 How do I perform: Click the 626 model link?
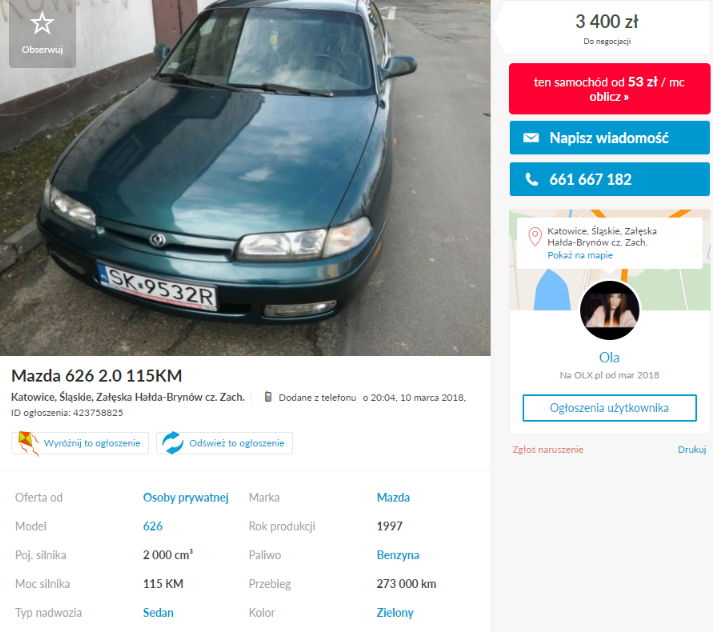(153, 527)
